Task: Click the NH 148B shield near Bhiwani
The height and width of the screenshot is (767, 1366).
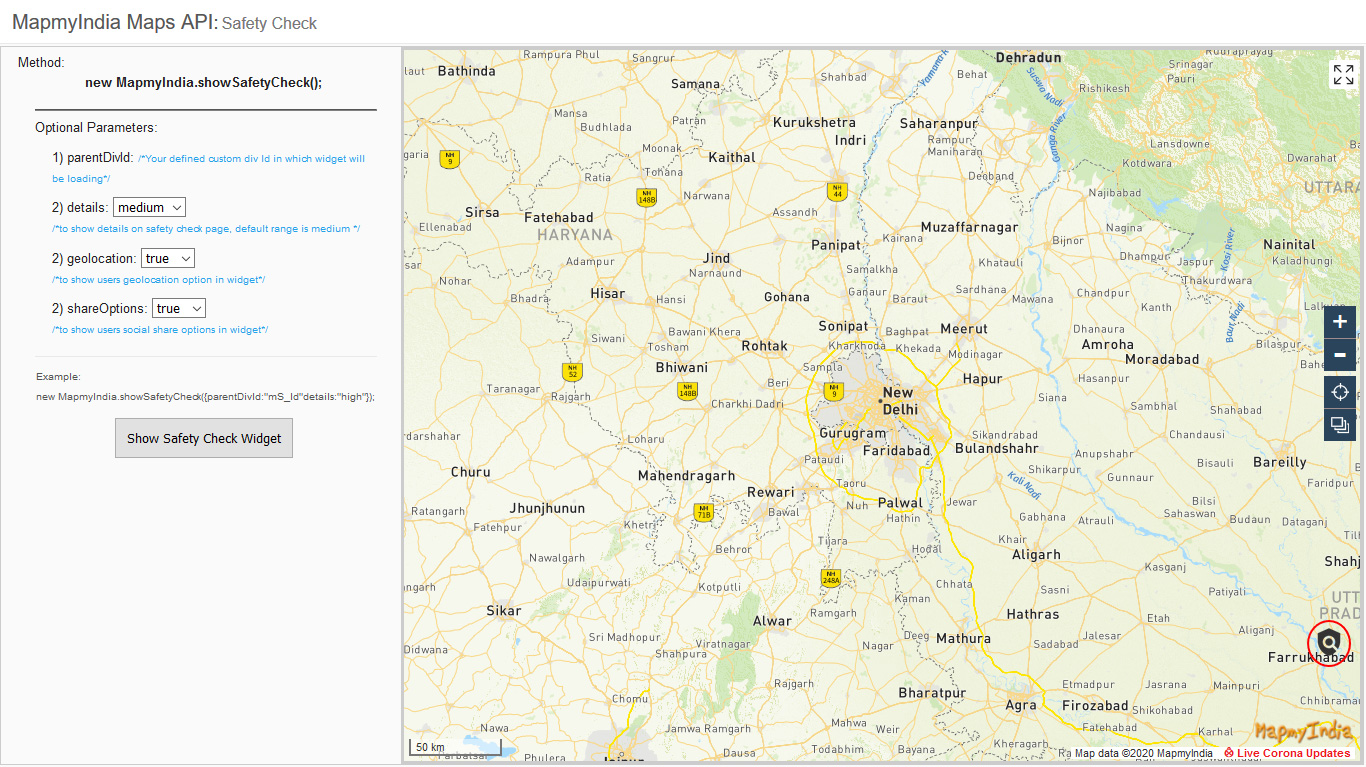Action: coord(687,391)
